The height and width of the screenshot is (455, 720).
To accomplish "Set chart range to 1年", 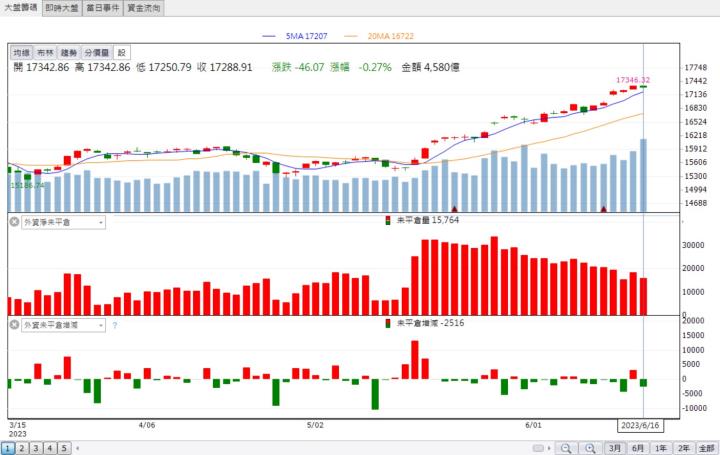I will [661, 448].
